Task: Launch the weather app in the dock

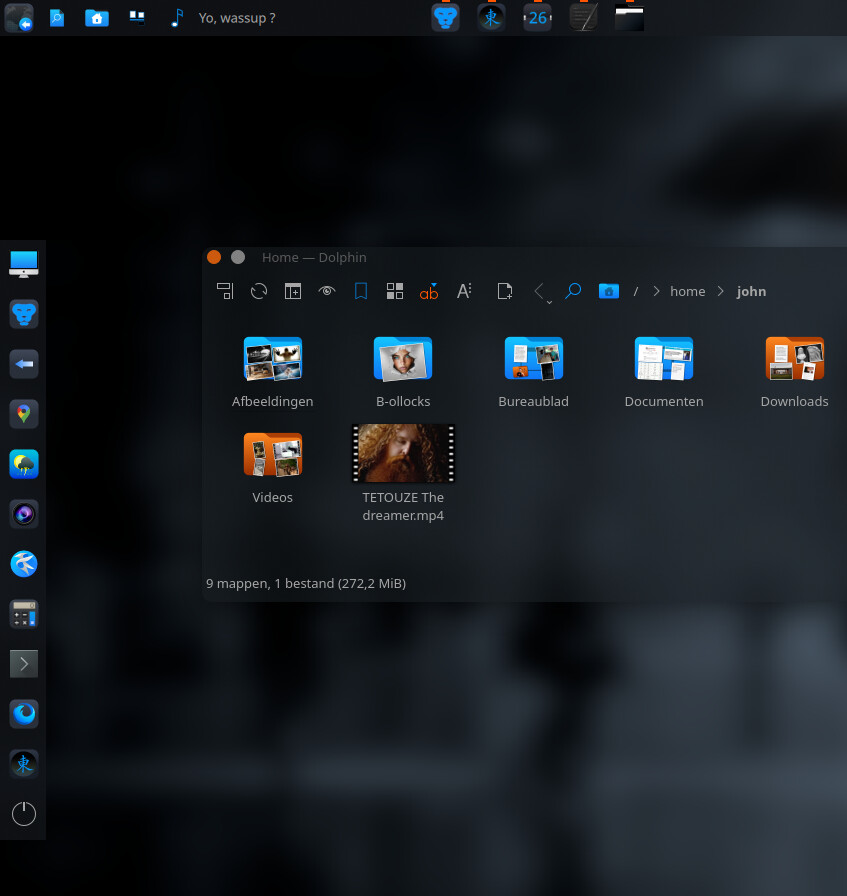Action: (x=24, y=464)
